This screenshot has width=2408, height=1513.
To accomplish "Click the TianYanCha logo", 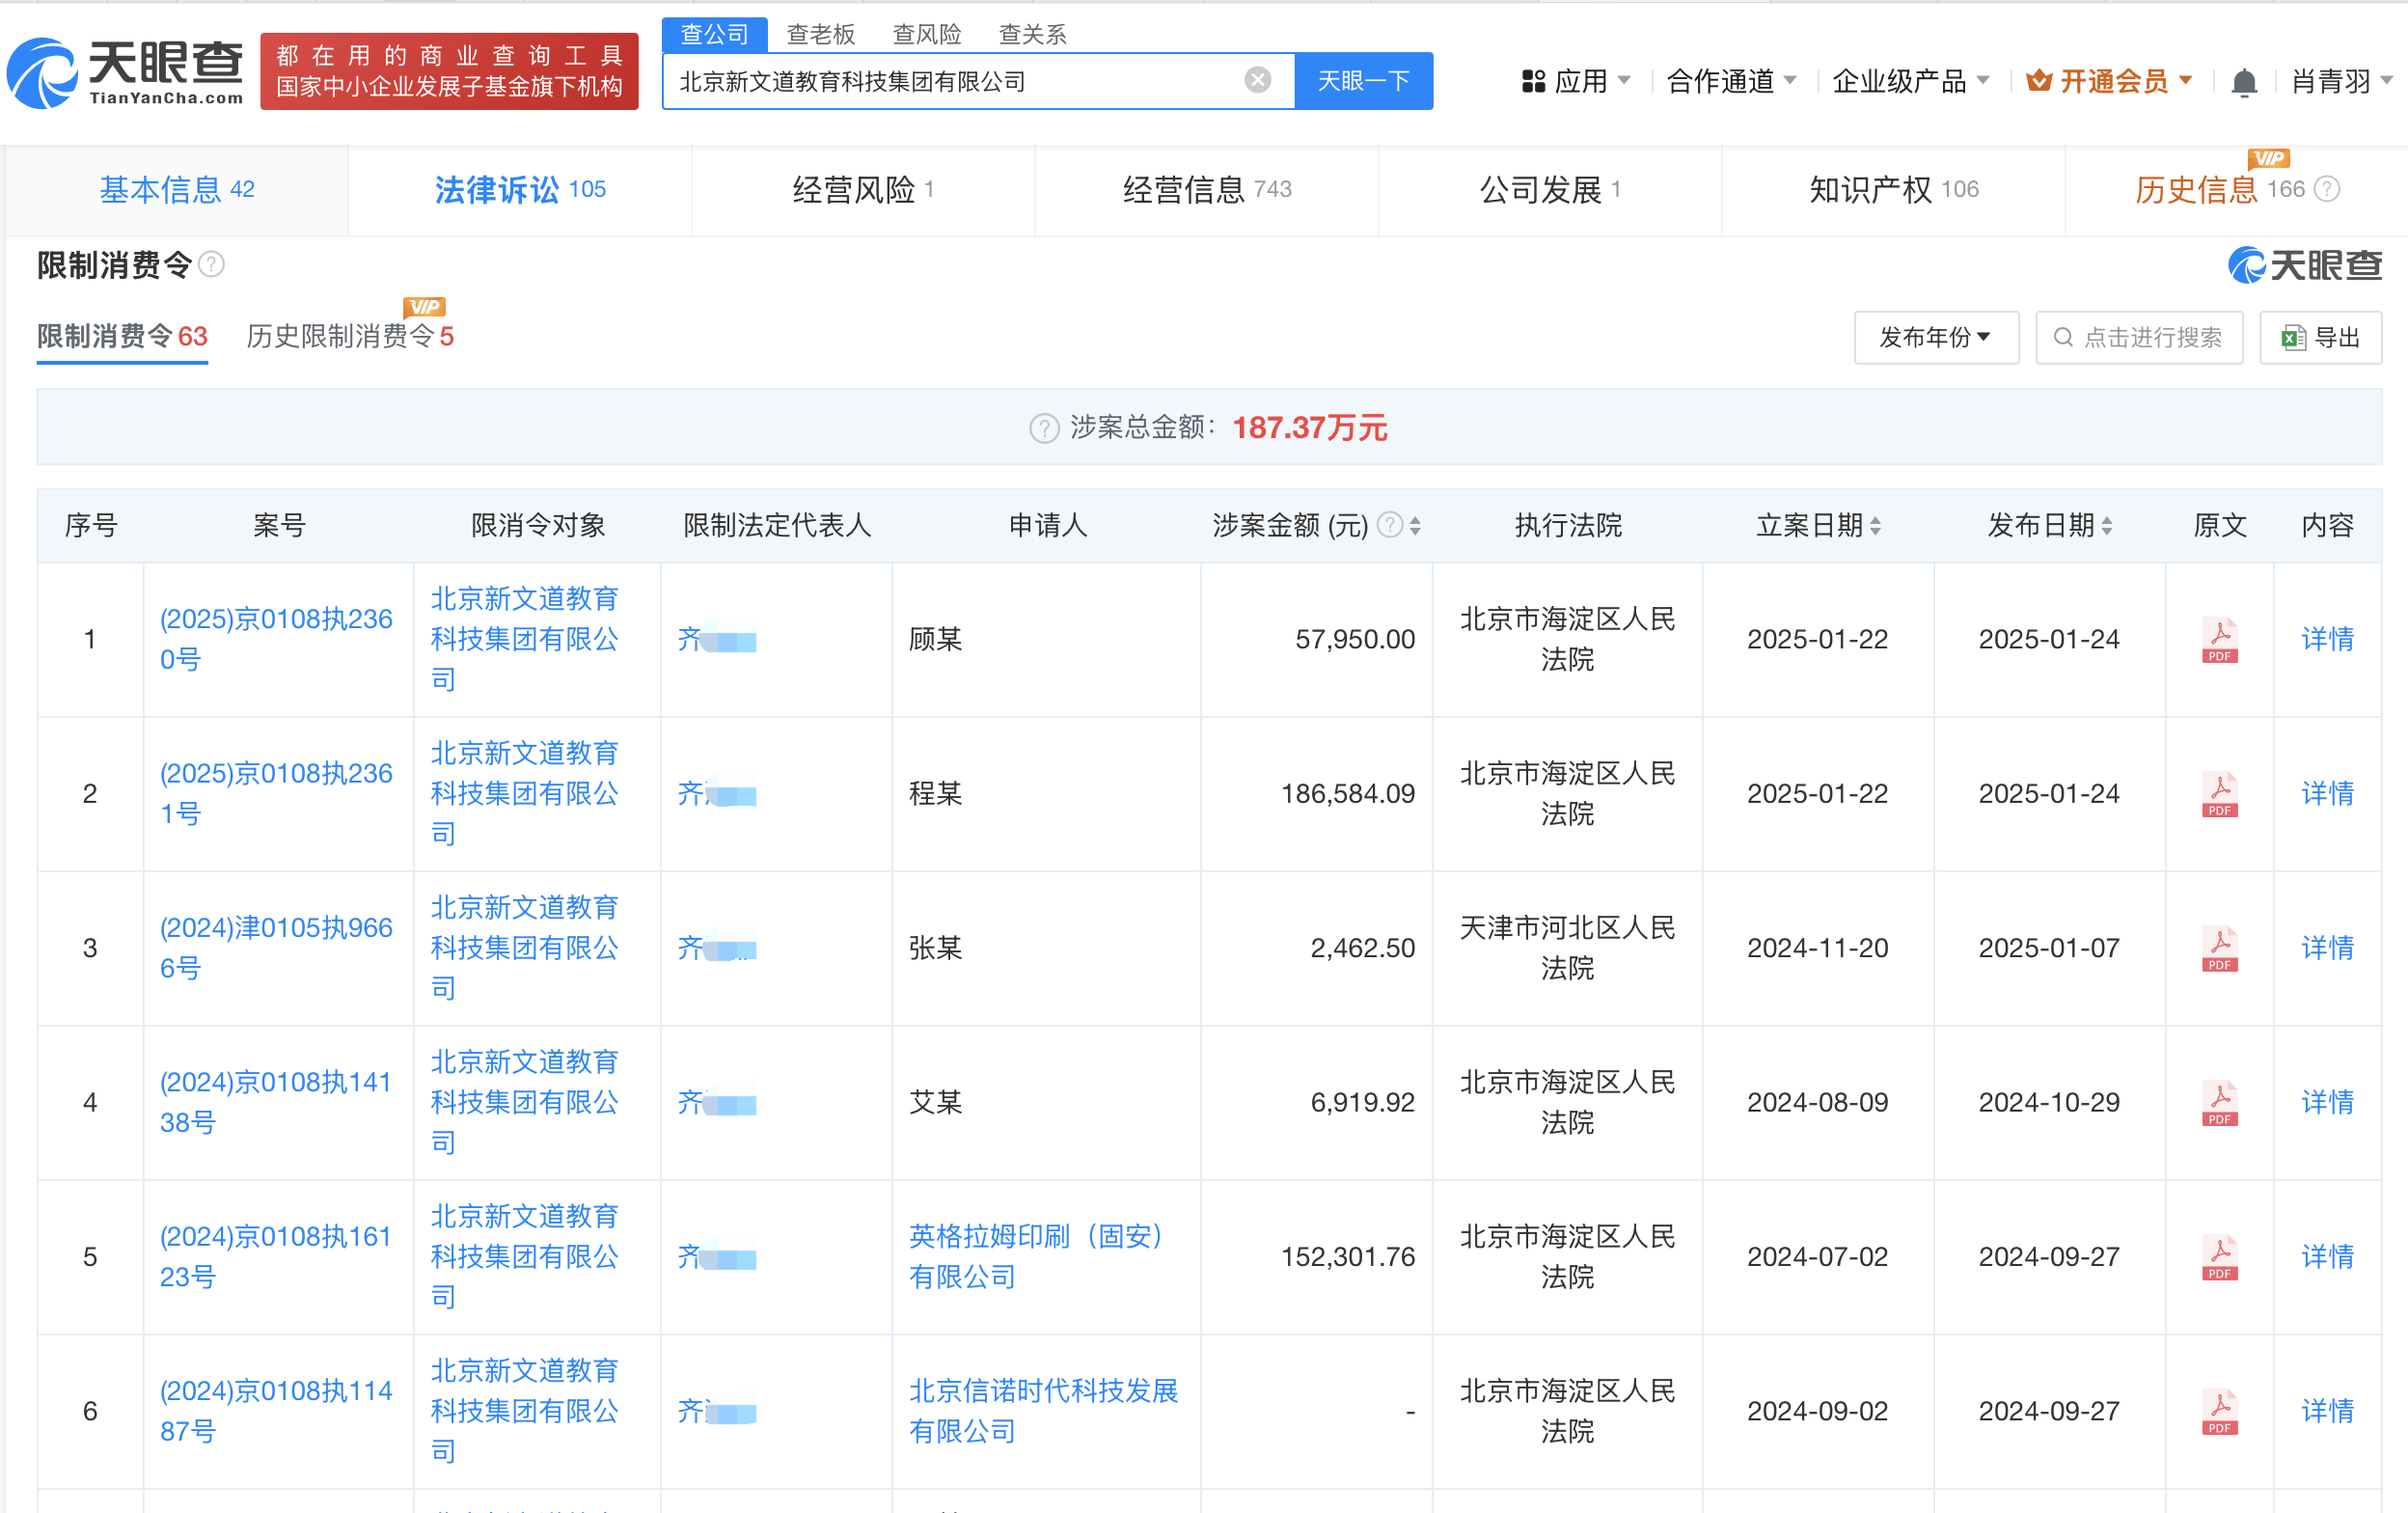I will pyautogui.click(x=126, y=72).
